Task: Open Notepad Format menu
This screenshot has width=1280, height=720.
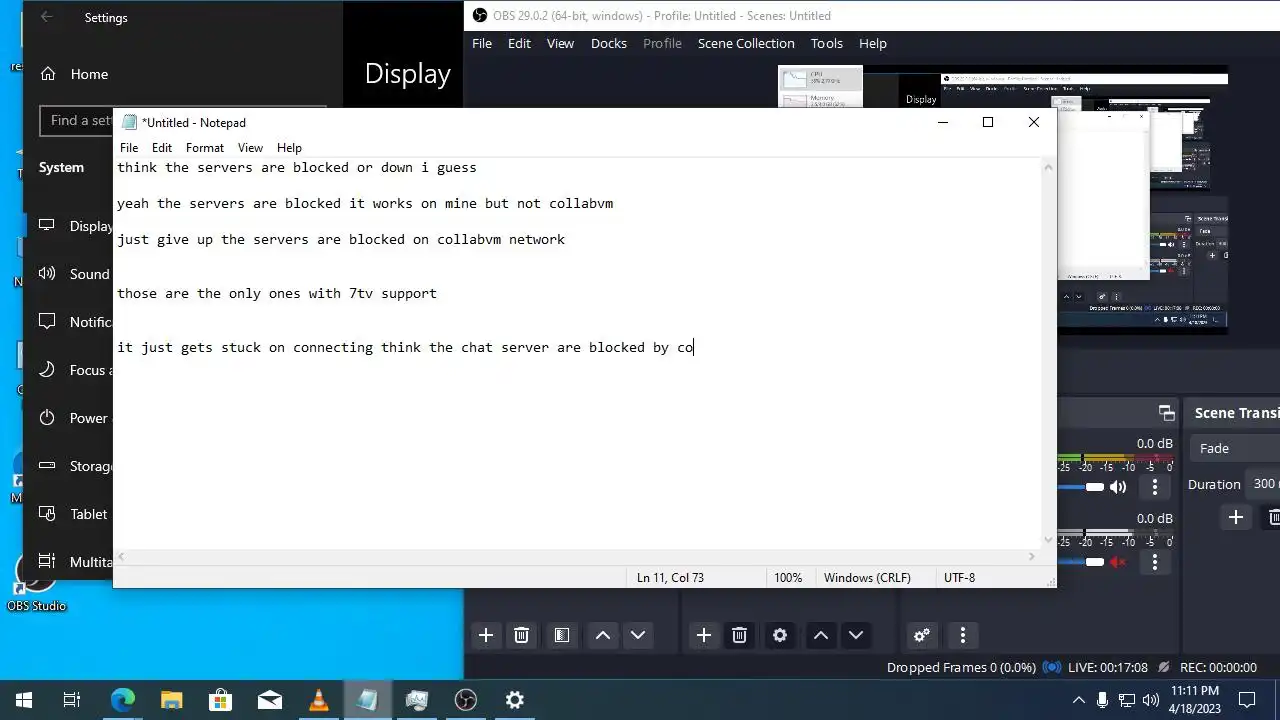Action: coord(205,147)
